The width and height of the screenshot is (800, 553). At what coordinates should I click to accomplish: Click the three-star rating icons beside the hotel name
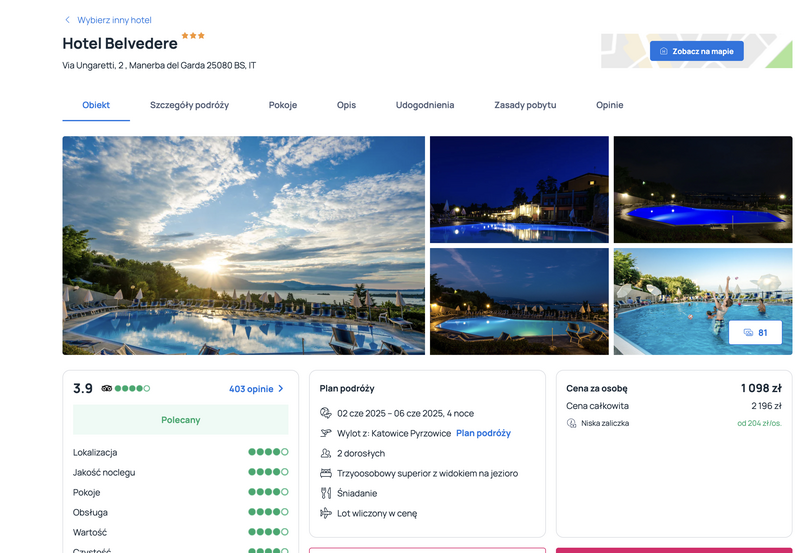pos(193,36)
